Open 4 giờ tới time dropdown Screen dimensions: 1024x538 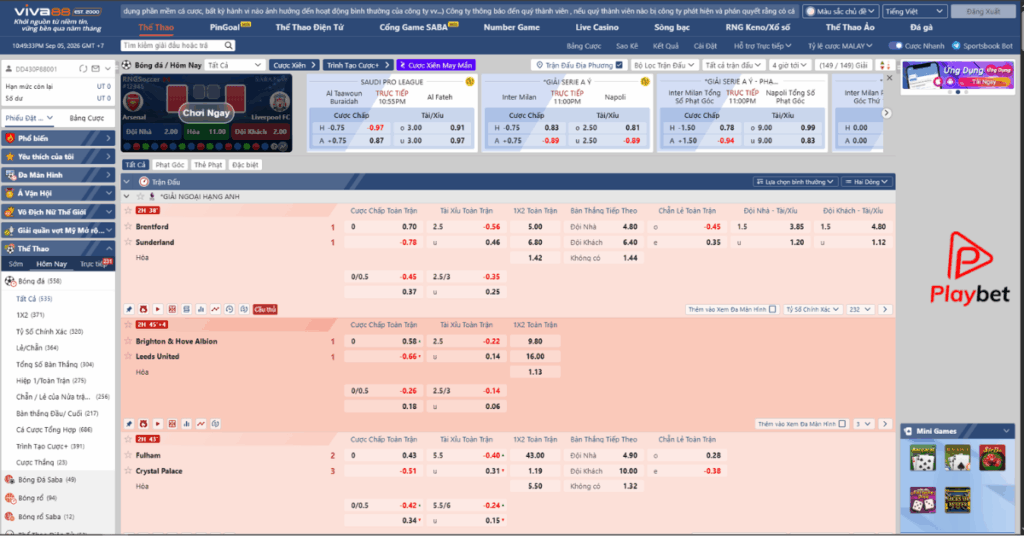pyautogui.click(x=789, y=65)
